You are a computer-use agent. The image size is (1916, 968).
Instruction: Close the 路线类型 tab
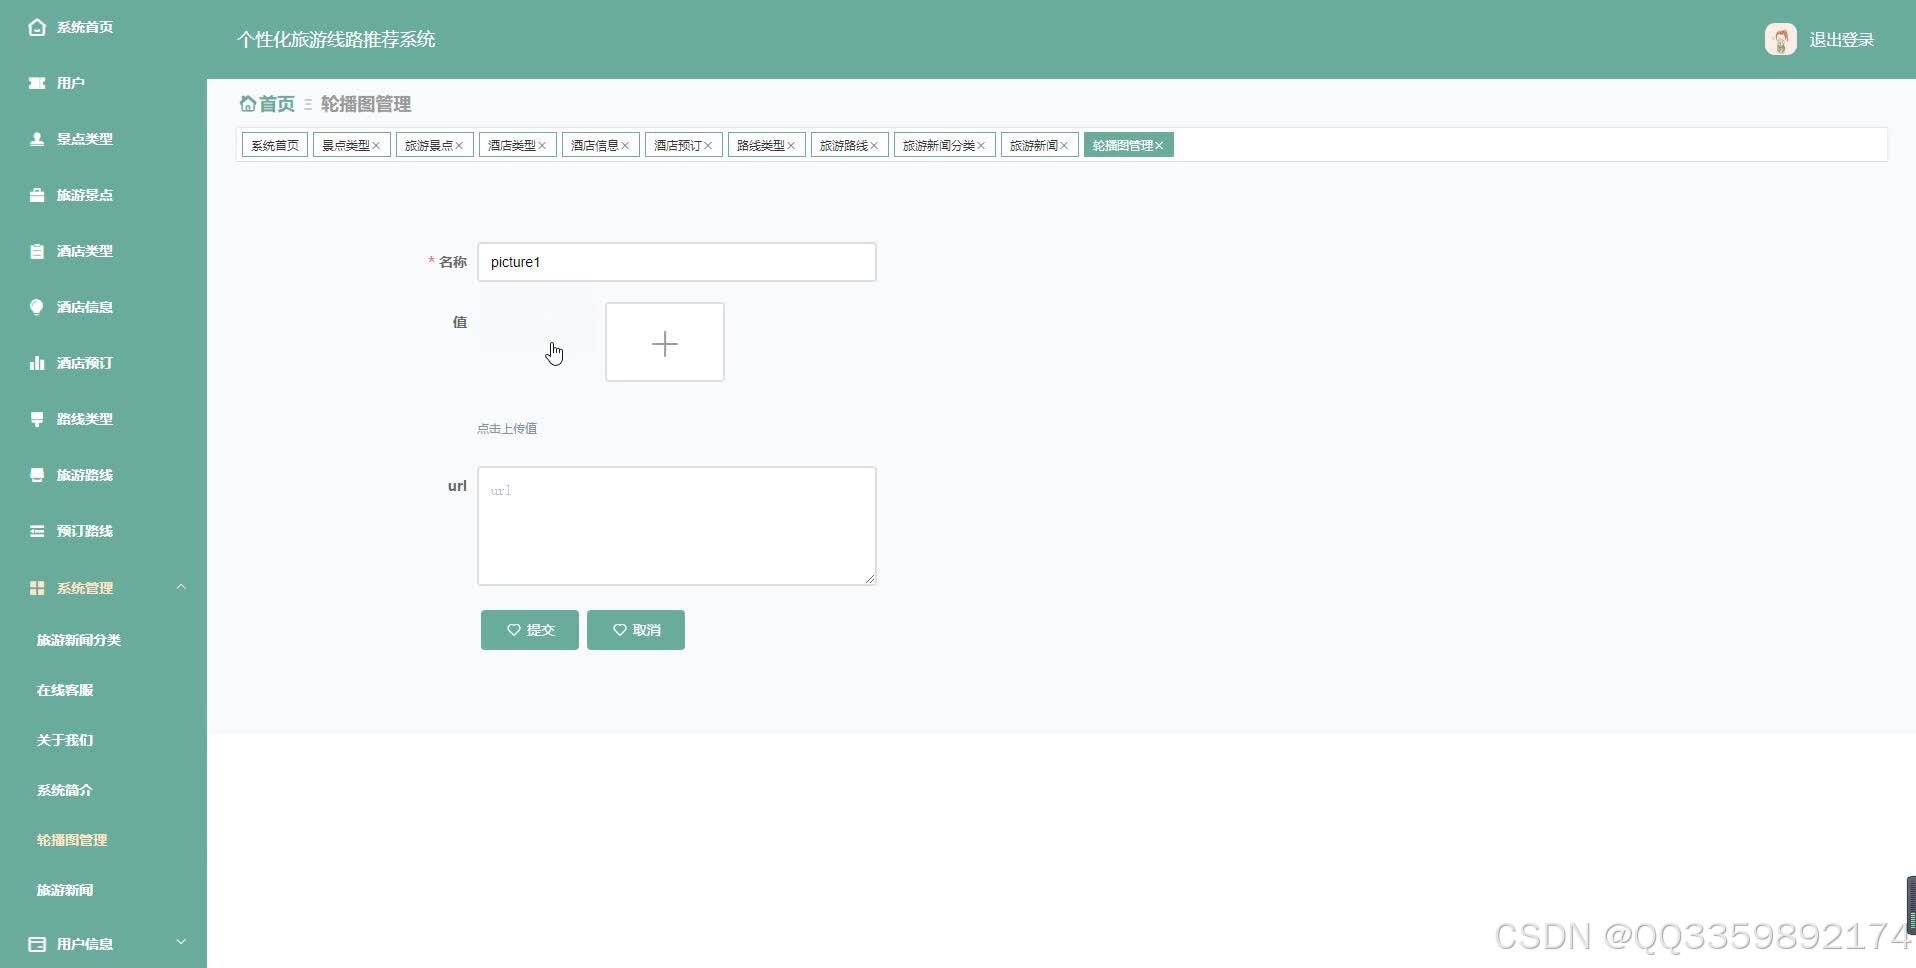tap(791, 146)
